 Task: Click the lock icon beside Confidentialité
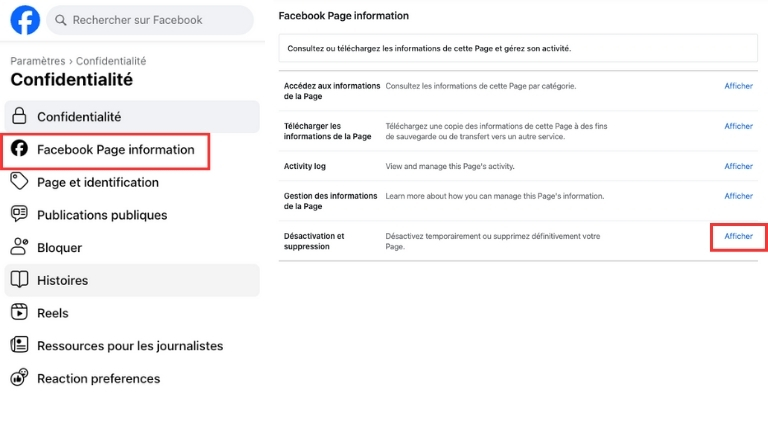(x=19, y=116)
